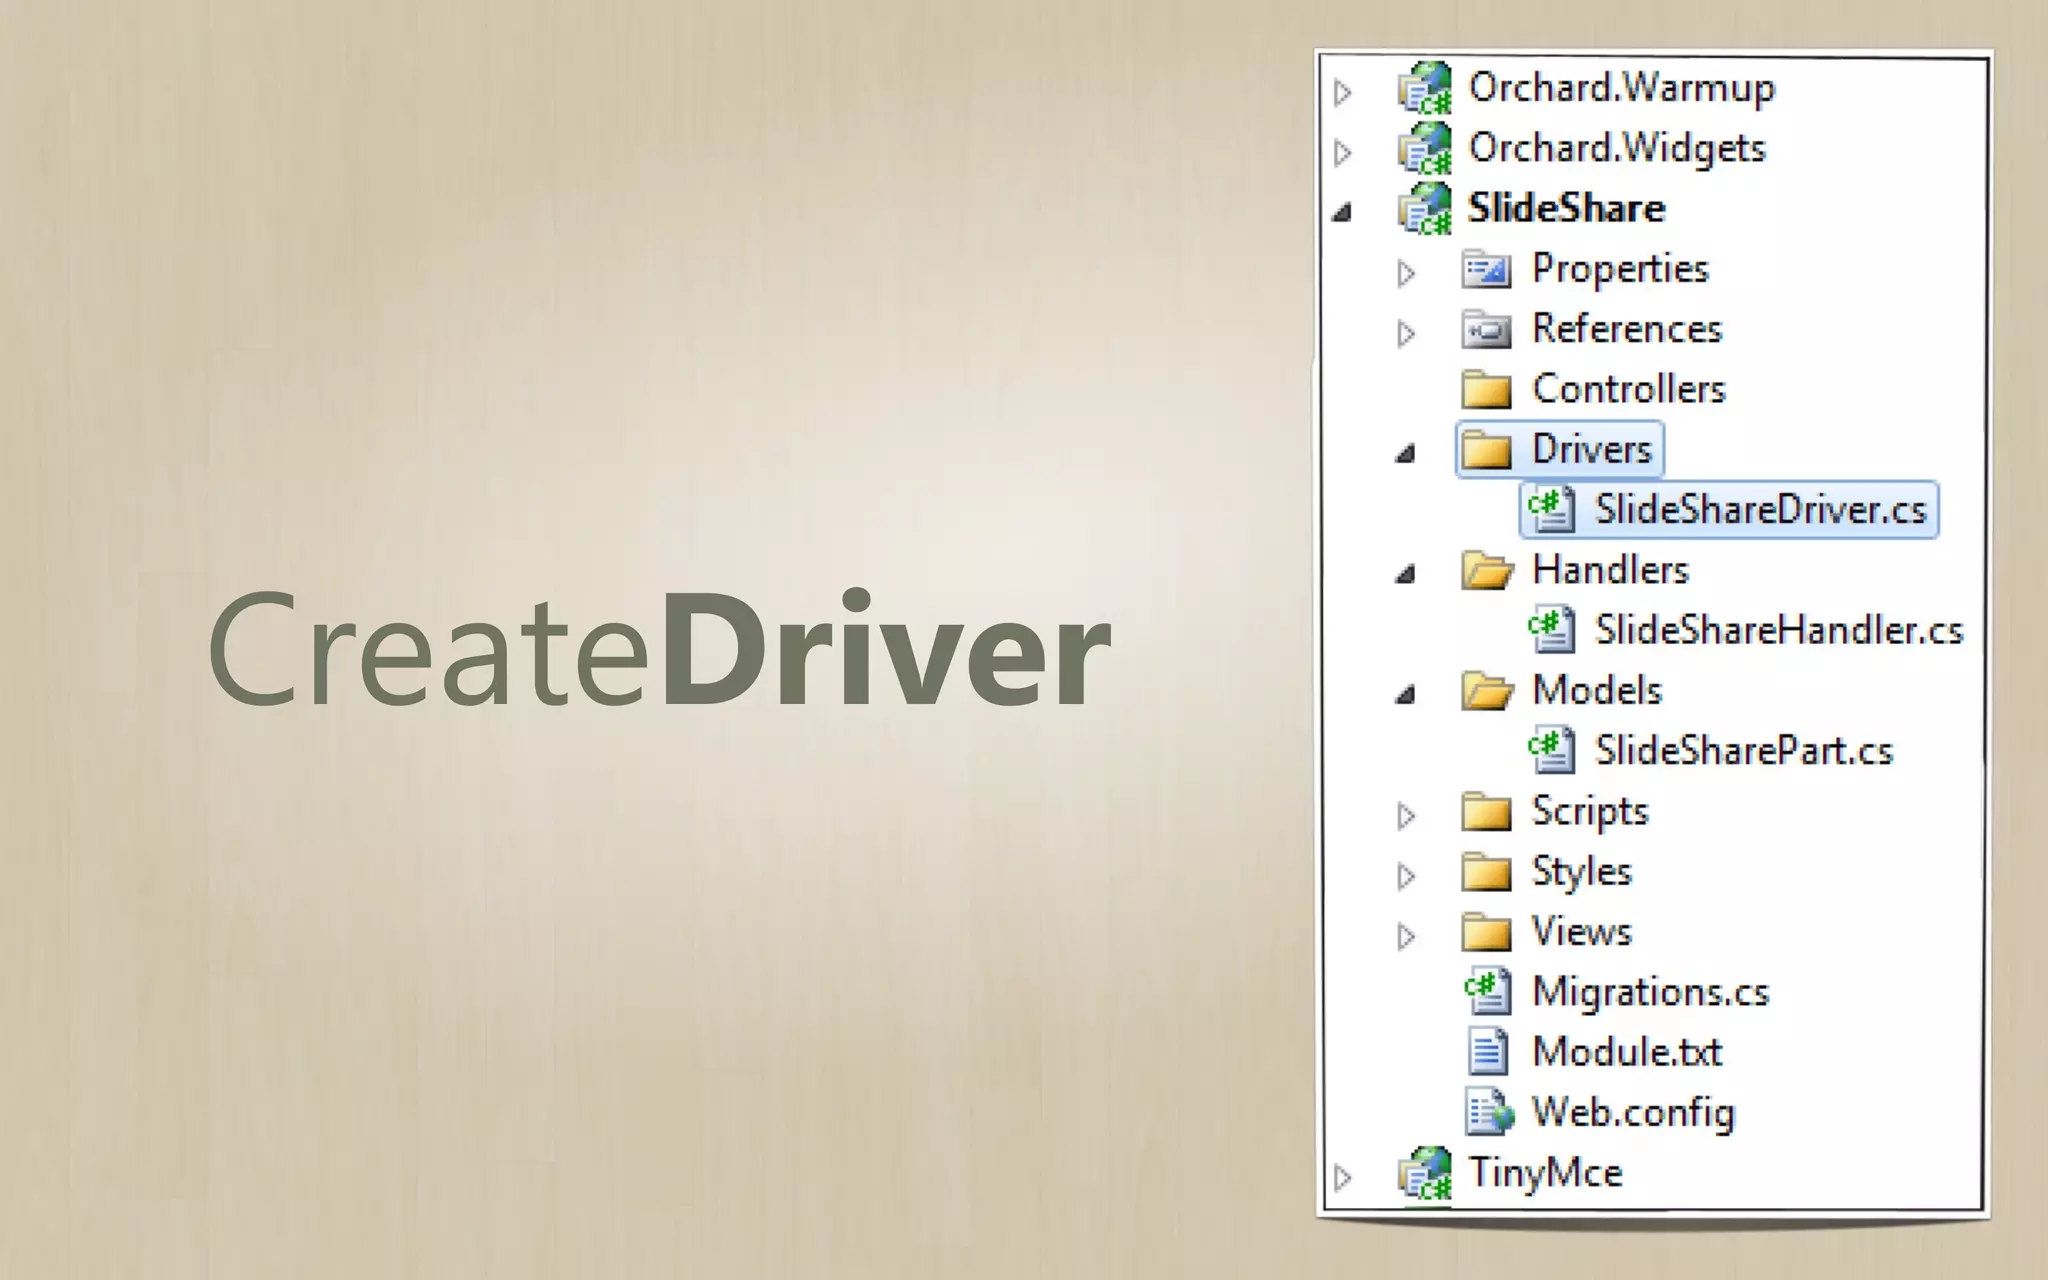Image resolution: width=2048 pixels, height=1280 pixels.
Task: Click the Styles folder icon
Action: tap(1486, 872)
